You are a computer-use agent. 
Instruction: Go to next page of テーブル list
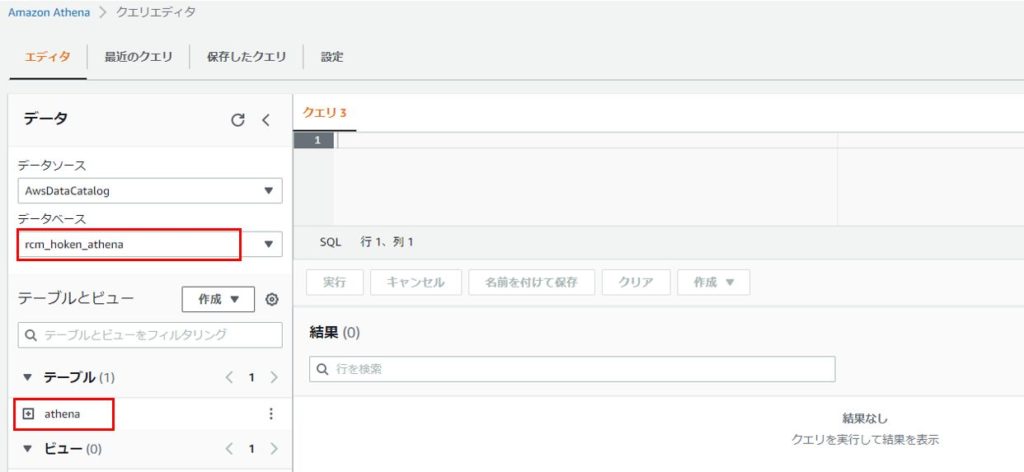(274, 377)
